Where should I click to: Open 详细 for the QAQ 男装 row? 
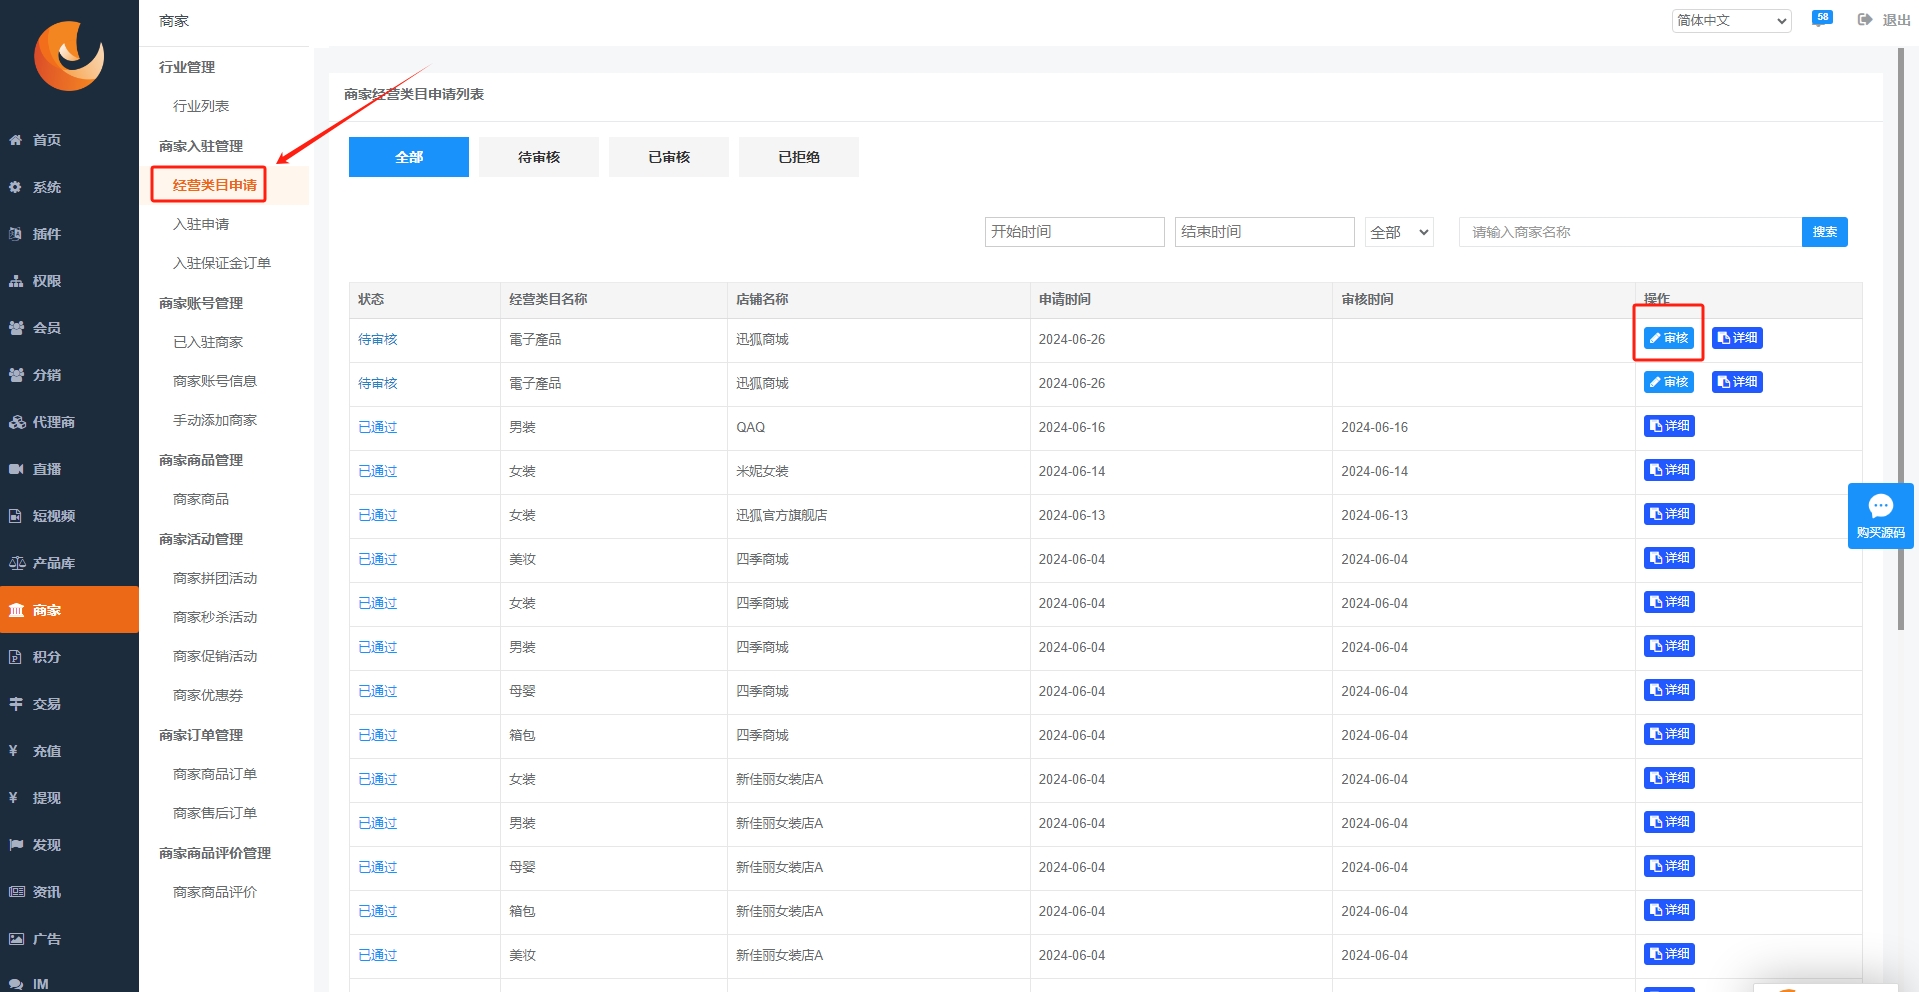[x=1669, y=426]
